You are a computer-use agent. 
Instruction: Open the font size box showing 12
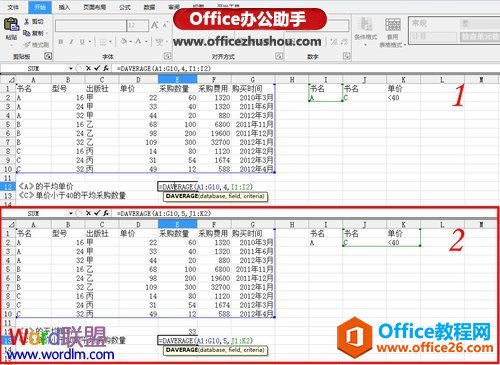[138, 26]
